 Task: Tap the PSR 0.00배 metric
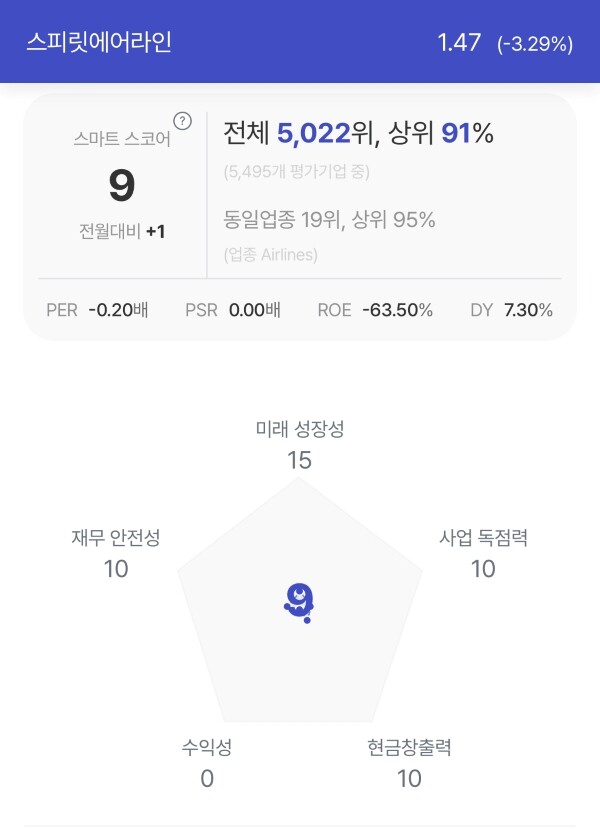233,310
